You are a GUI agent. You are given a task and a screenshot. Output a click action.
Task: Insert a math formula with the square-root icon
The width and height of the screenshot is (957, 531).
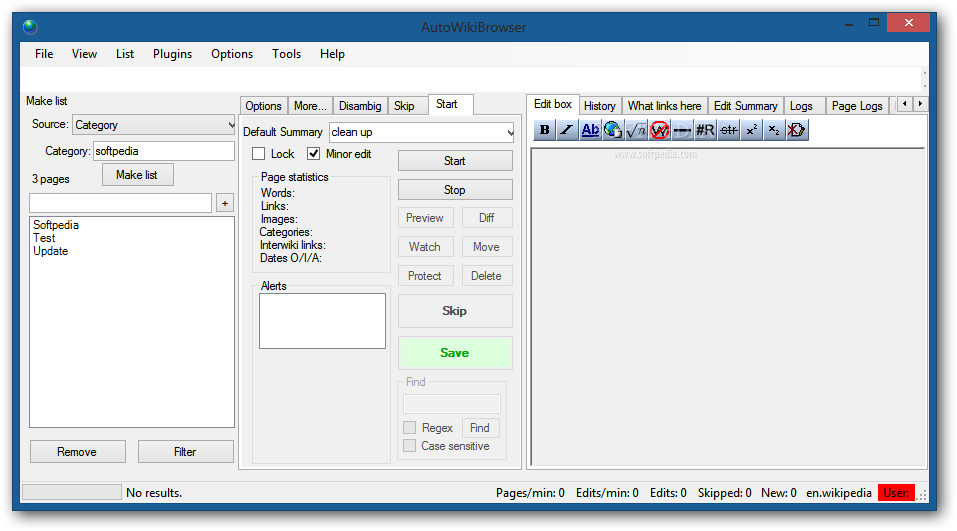click(636, 130)
